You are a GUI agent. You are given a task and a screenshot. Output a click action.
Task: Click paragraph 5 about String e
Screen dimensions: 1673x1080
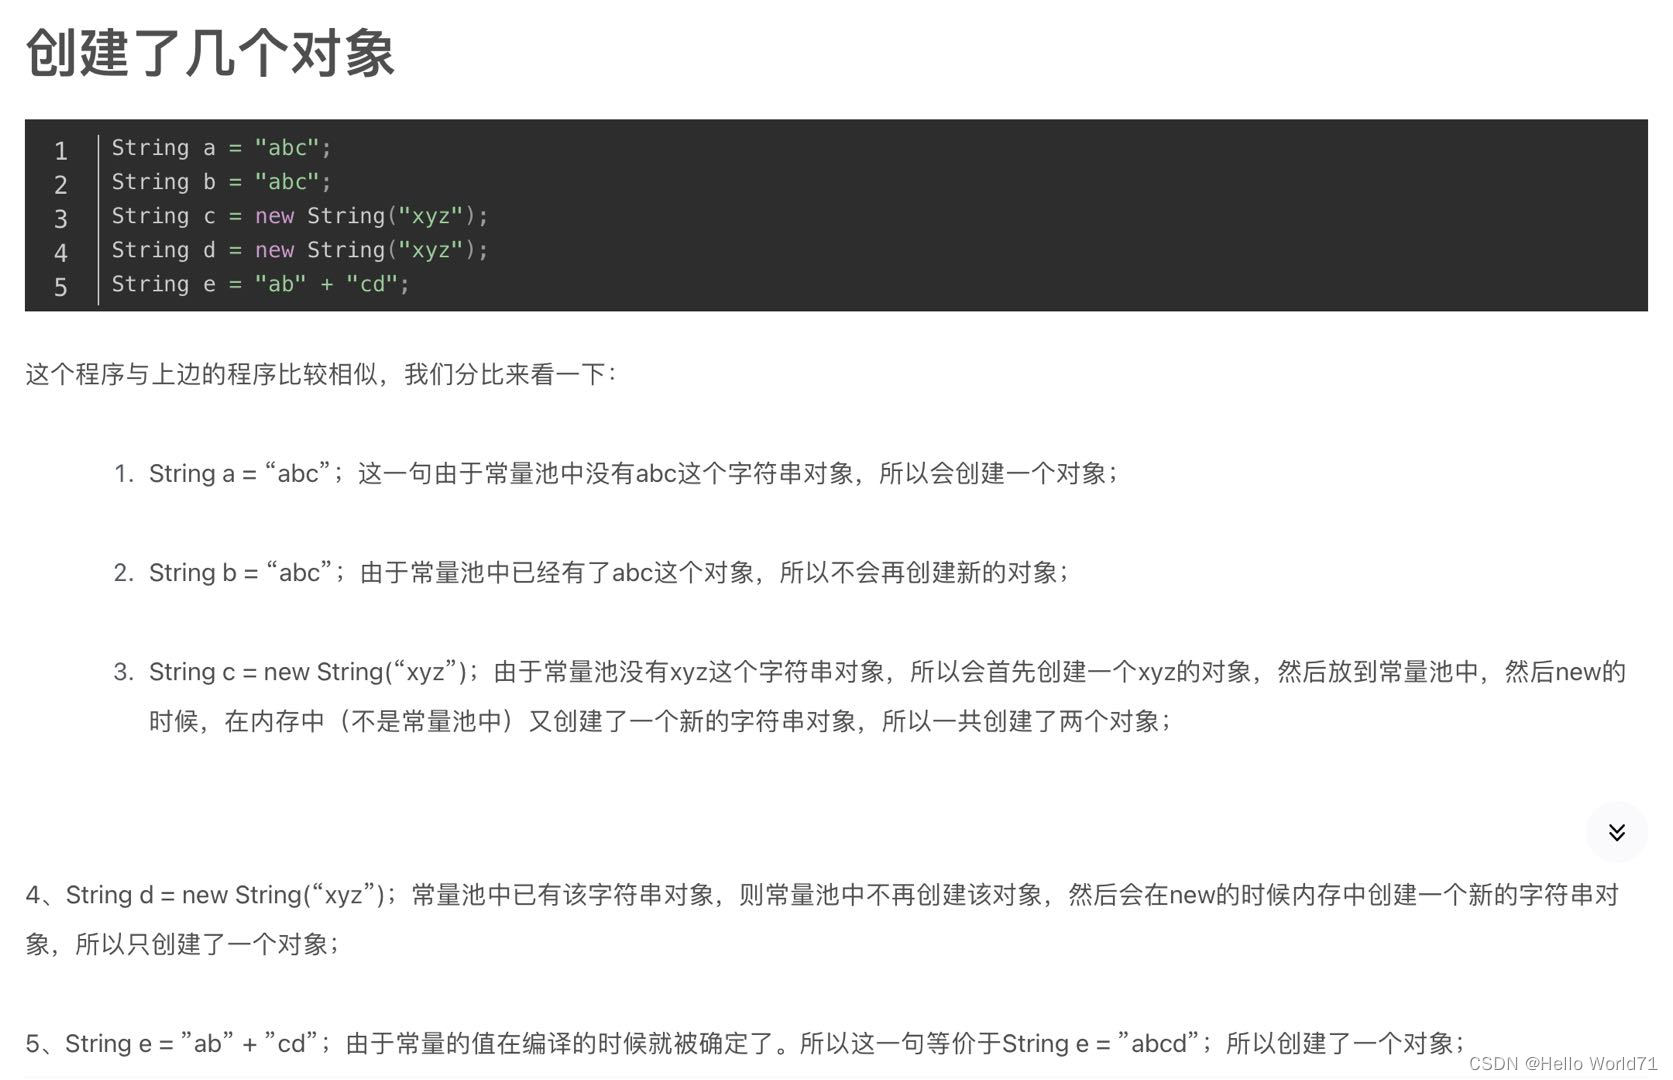(x=745, y=1043)
